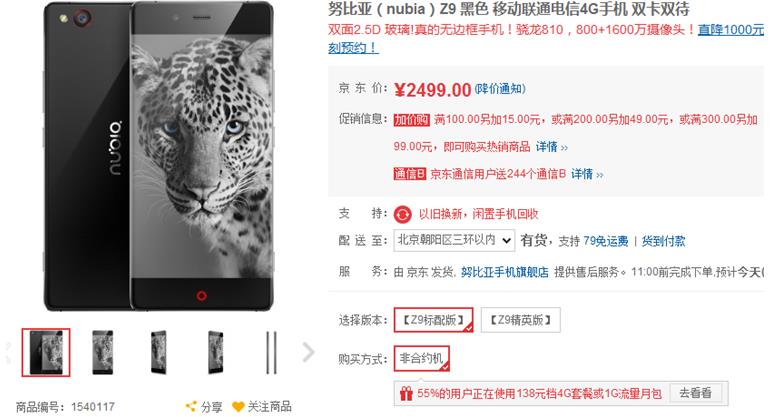
Task: Click the share icon below the product image
Action: 190,407
